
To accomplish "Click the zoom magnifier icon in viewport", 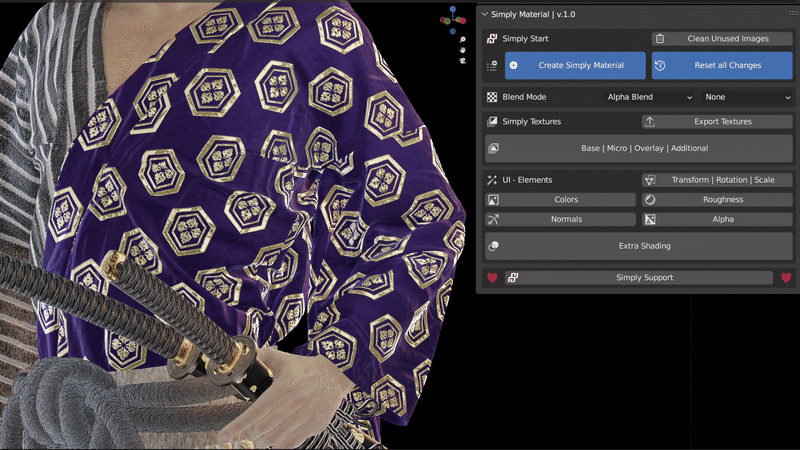I will [x=462, y=37].
